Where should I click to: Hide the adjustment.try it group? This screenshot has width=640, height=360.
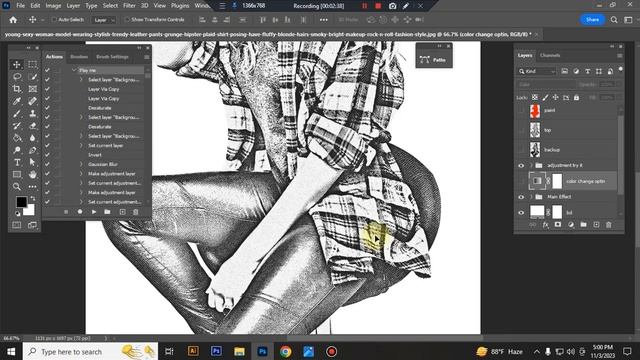point(521,166)
